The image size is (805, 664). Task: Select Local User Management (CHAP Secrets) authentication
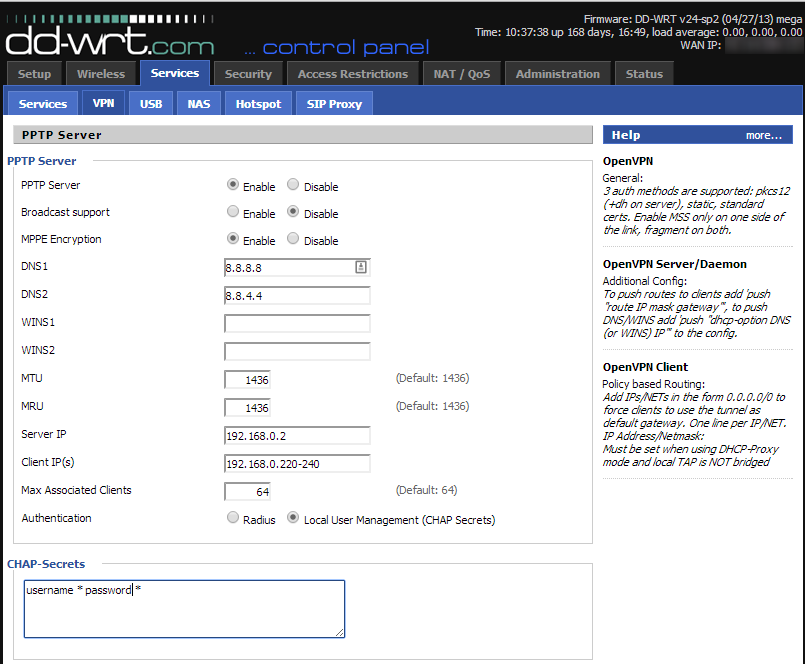[x=293, y=518]
